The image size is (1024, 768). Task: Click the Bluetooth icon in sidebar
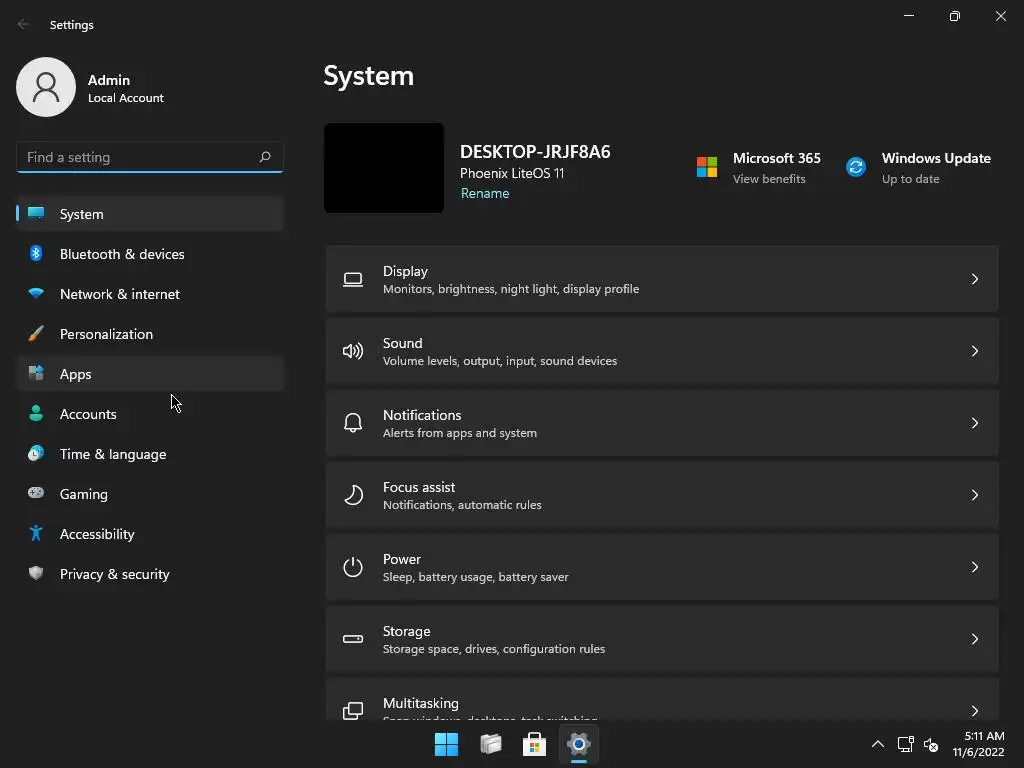(x=36, y=253)
